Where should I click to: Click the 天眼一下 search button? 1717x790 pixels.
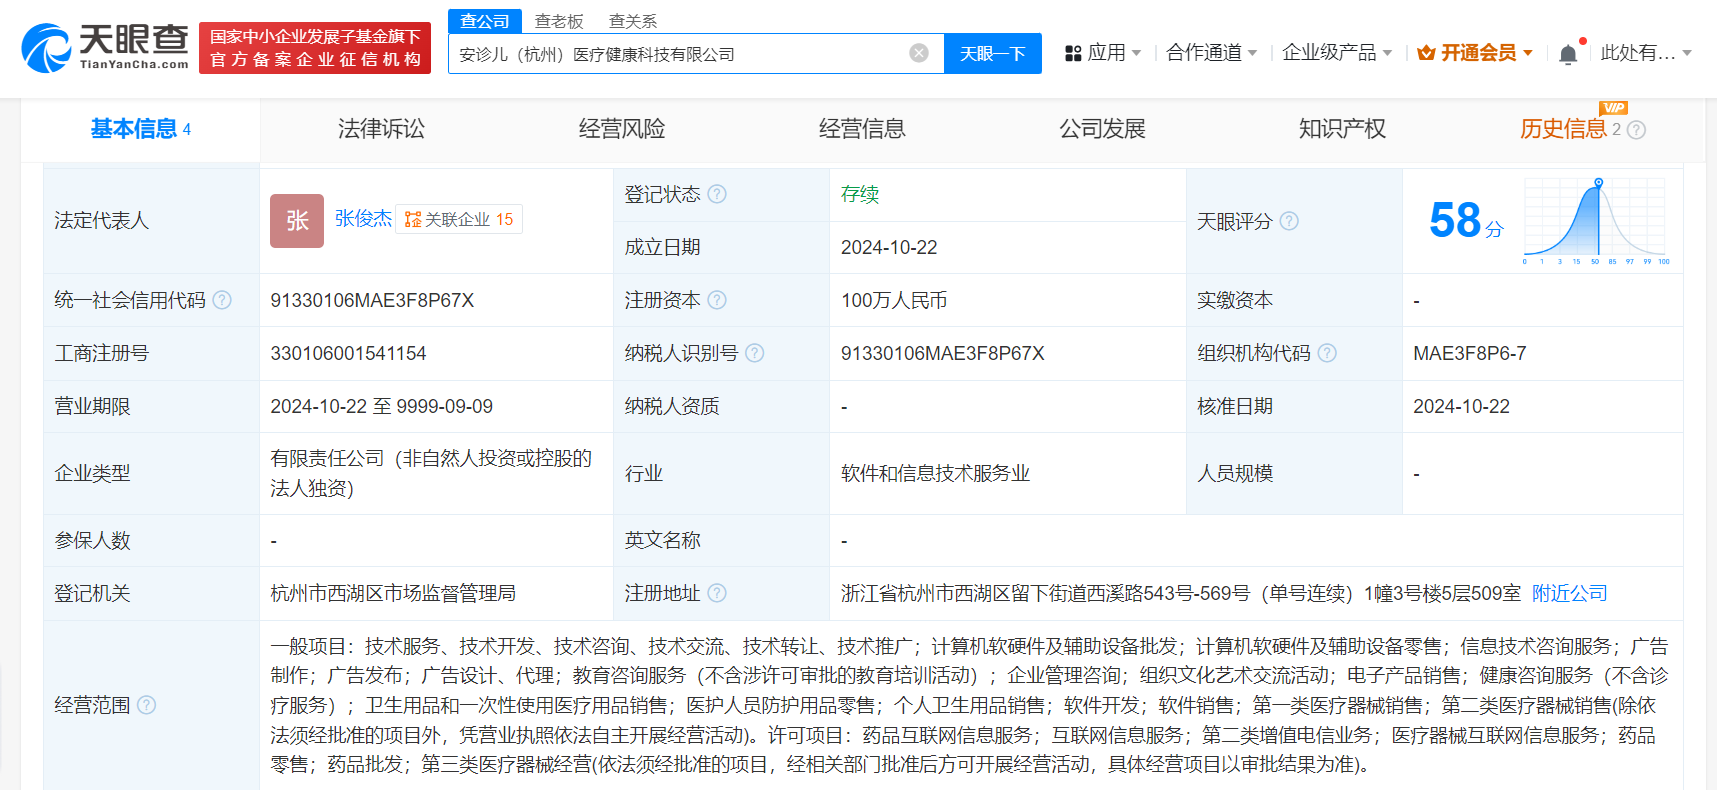[993, 53]
